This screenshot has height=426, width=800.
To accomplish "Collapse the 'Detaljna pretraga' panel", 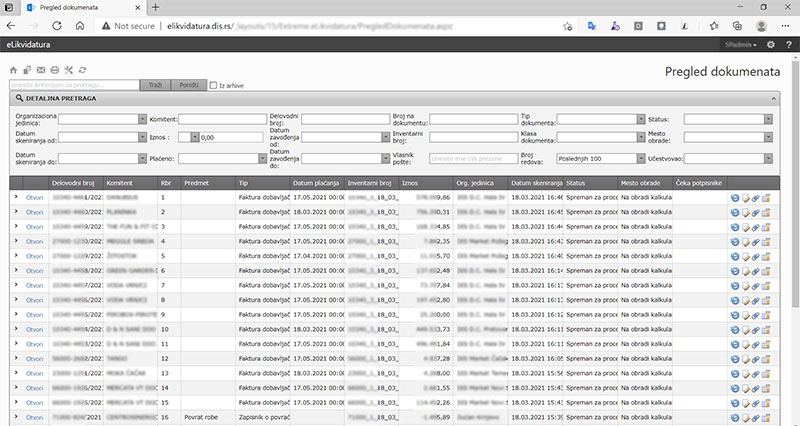I will click(x=770, y=99).
